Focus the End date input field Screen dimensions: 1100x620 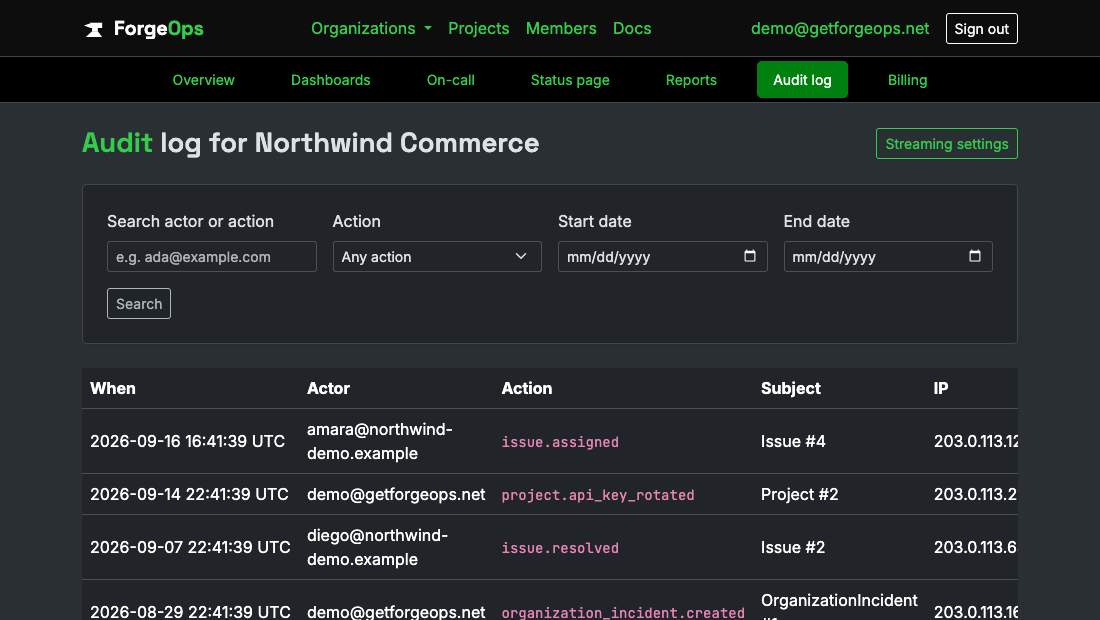pyautogui.click(x=888, y=257)
